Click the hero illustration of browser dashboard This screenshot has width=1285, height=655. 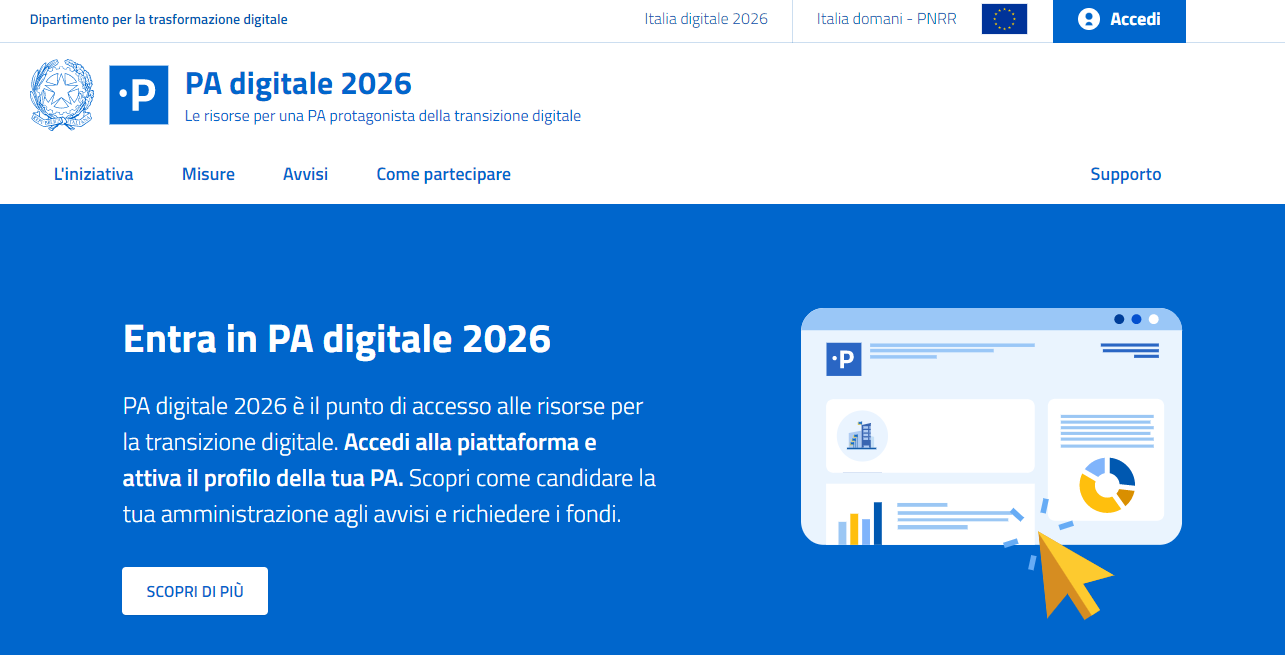[991, 463]
